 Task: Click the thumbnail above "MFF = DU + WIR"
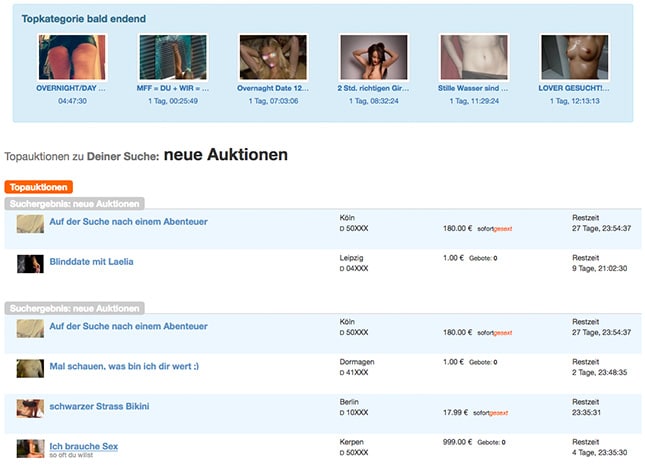click(x=172, y=57)
